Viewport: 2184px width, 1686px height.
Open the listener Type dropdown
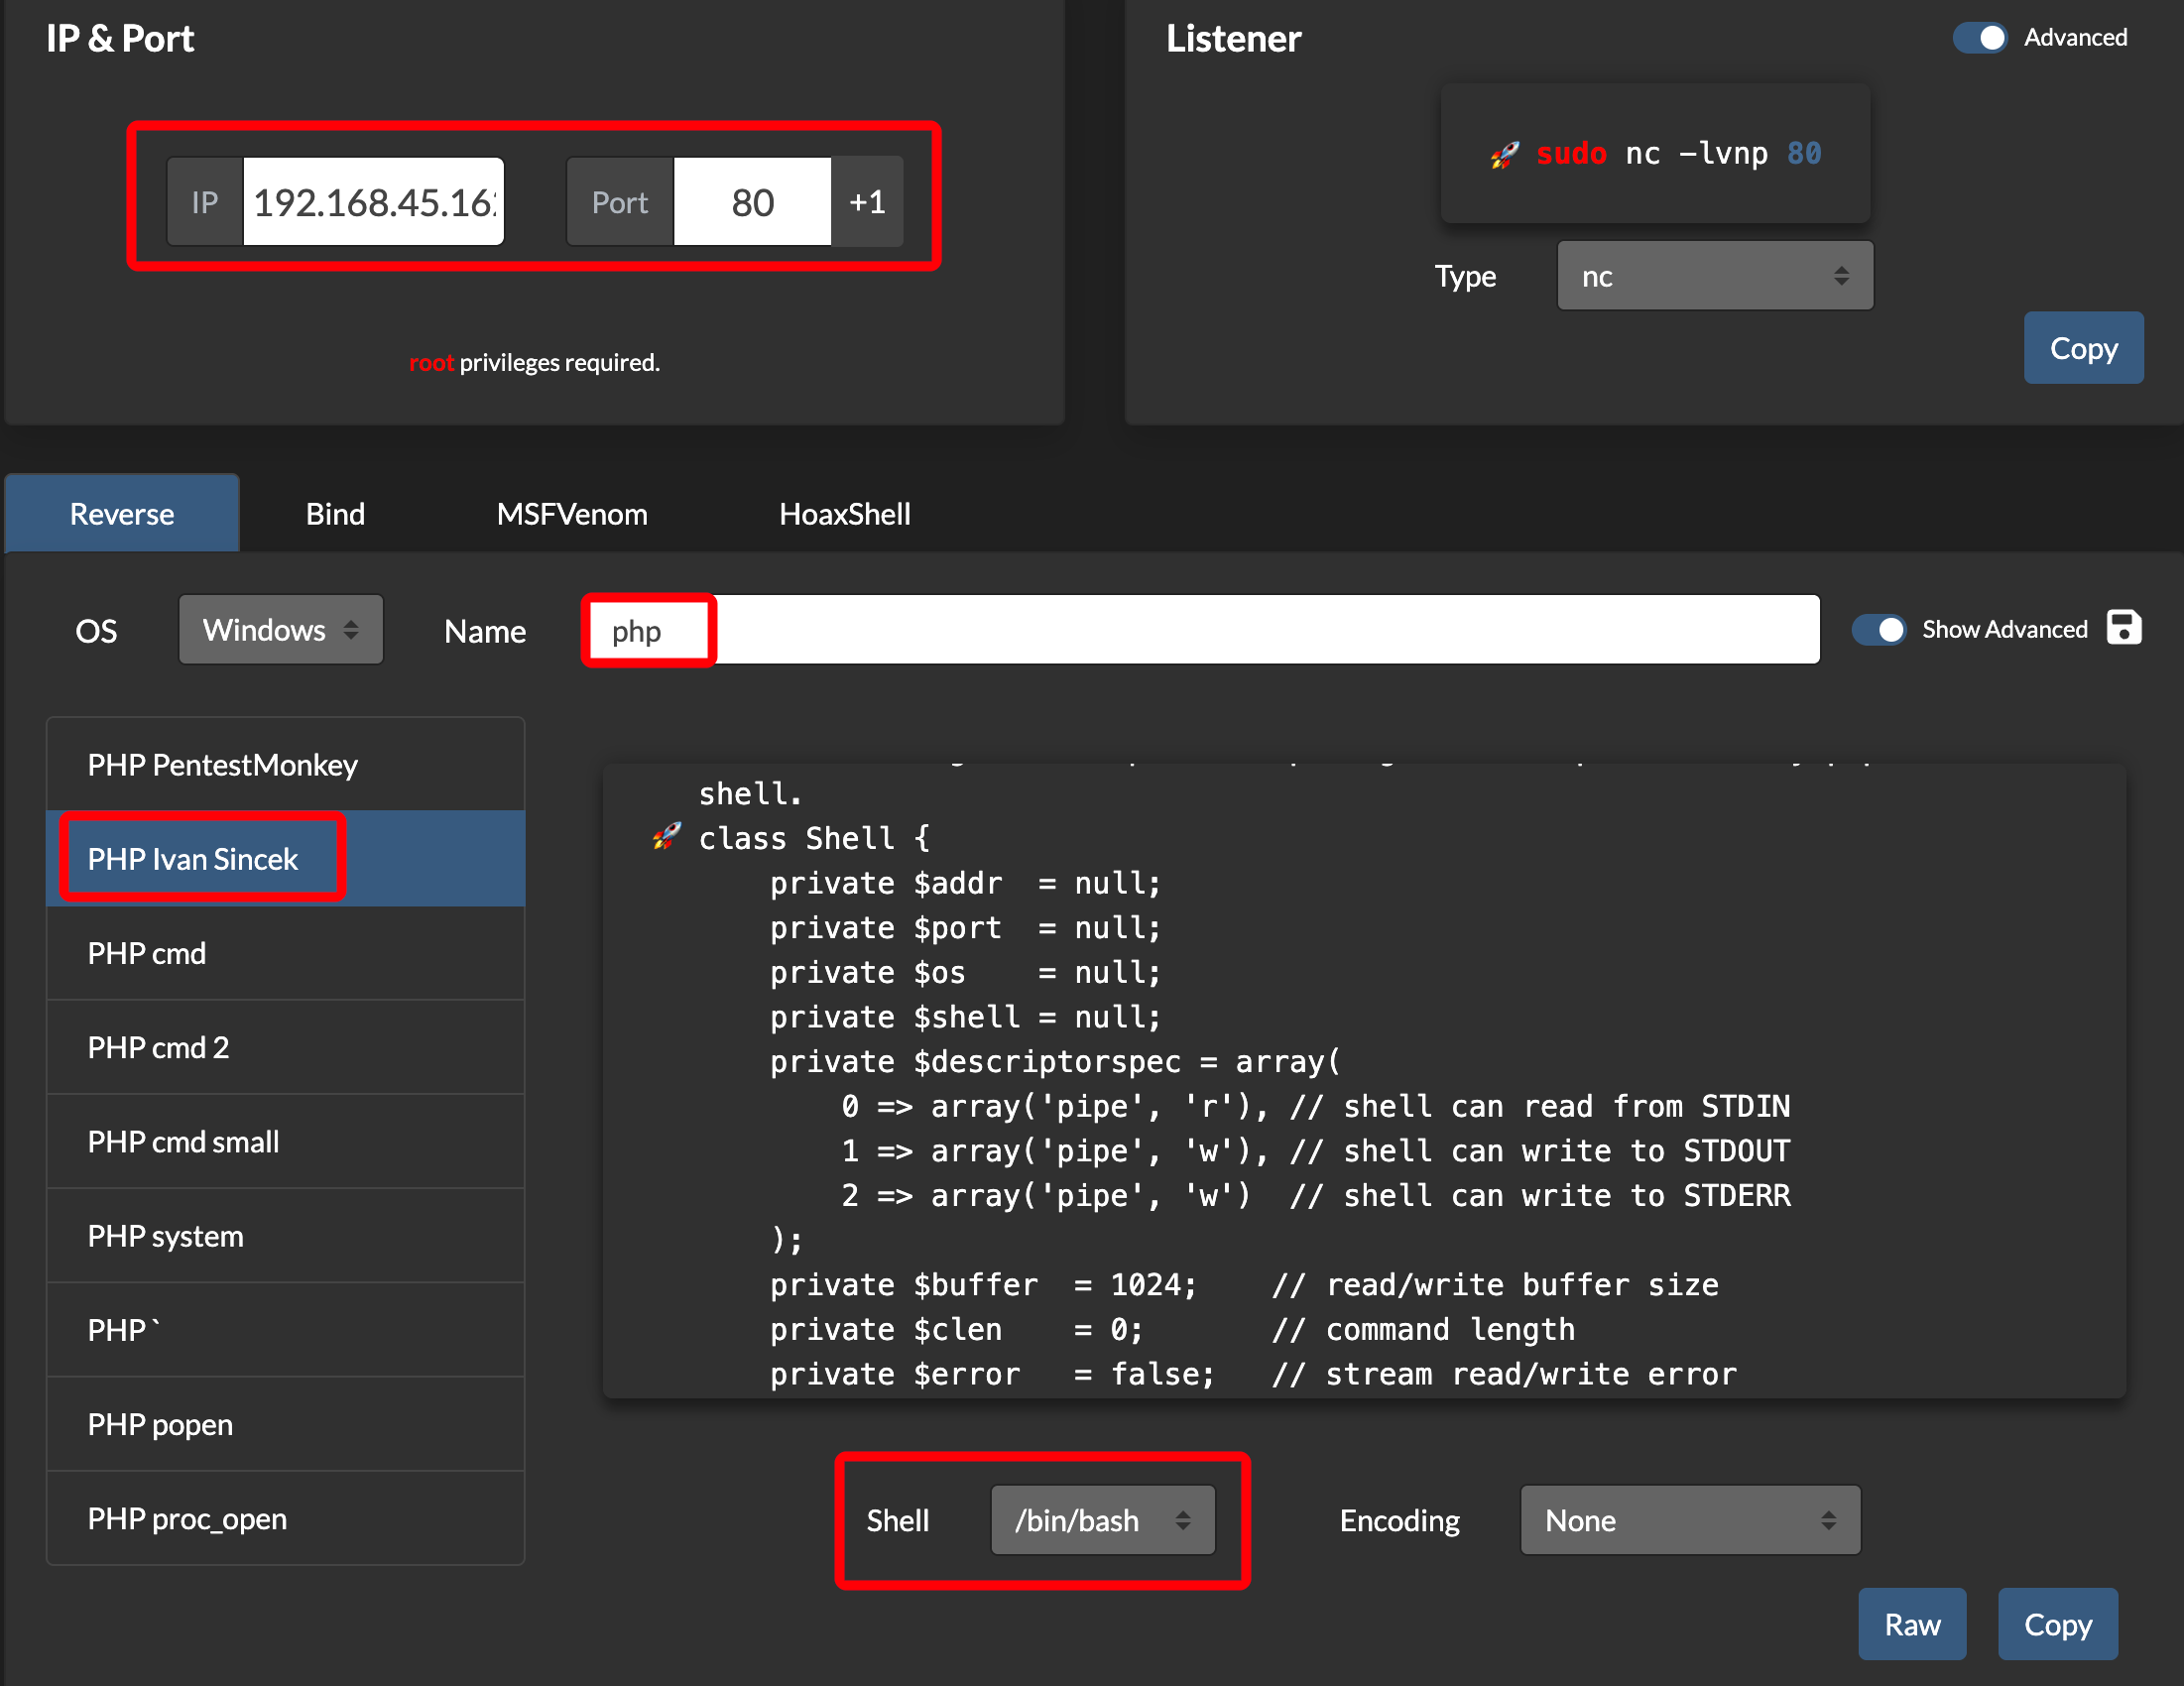pos(1714,276)
